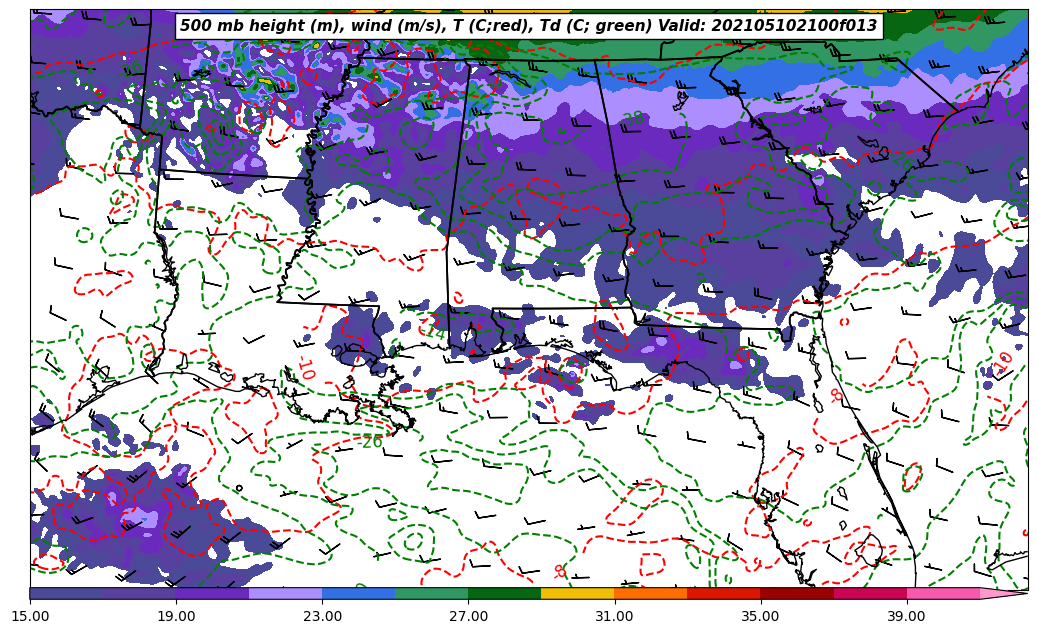Select the bright red colorbar segment

coord(723,593)
